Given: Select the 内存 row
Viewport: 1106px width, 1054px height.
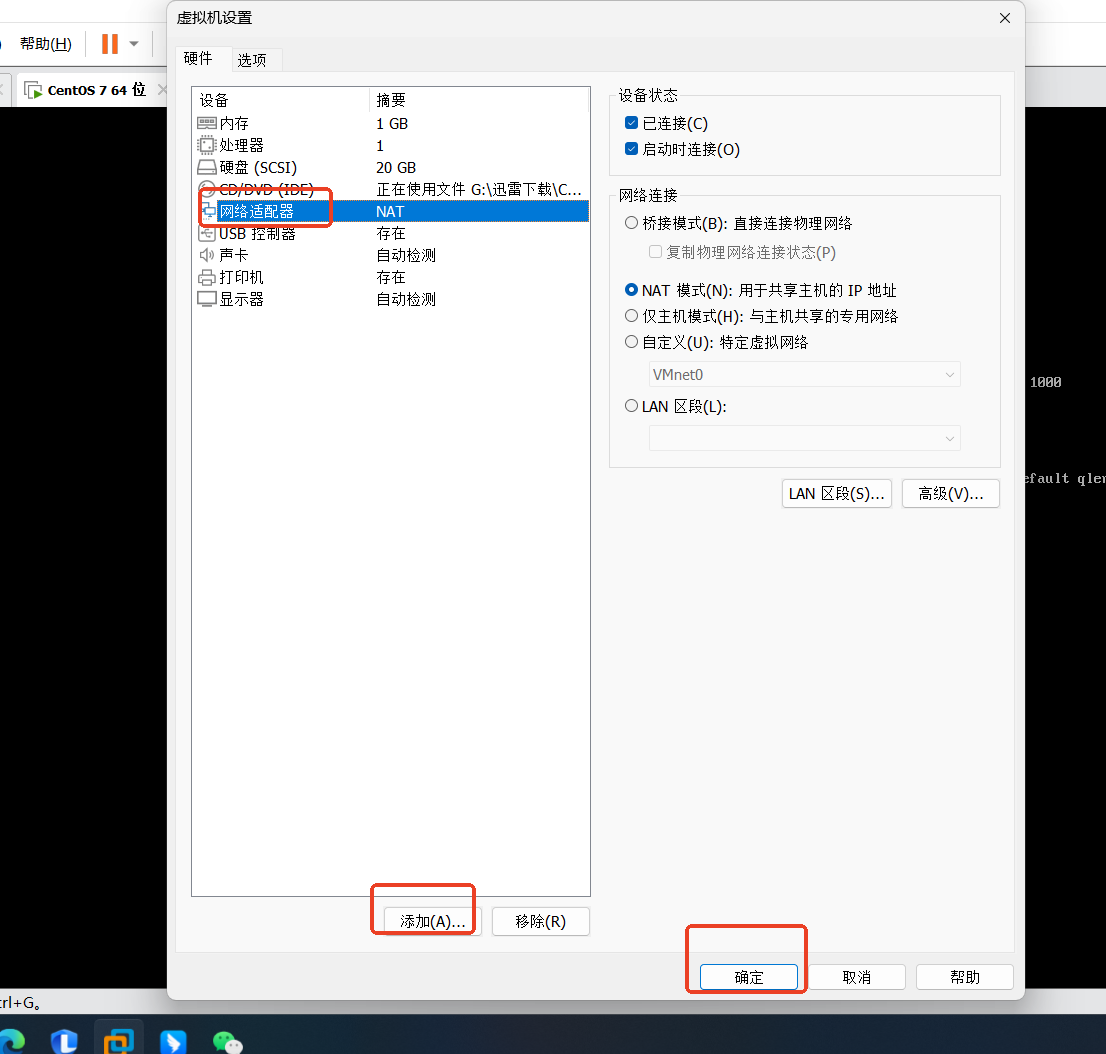Looking at the screenshot, I should (391, 123).
